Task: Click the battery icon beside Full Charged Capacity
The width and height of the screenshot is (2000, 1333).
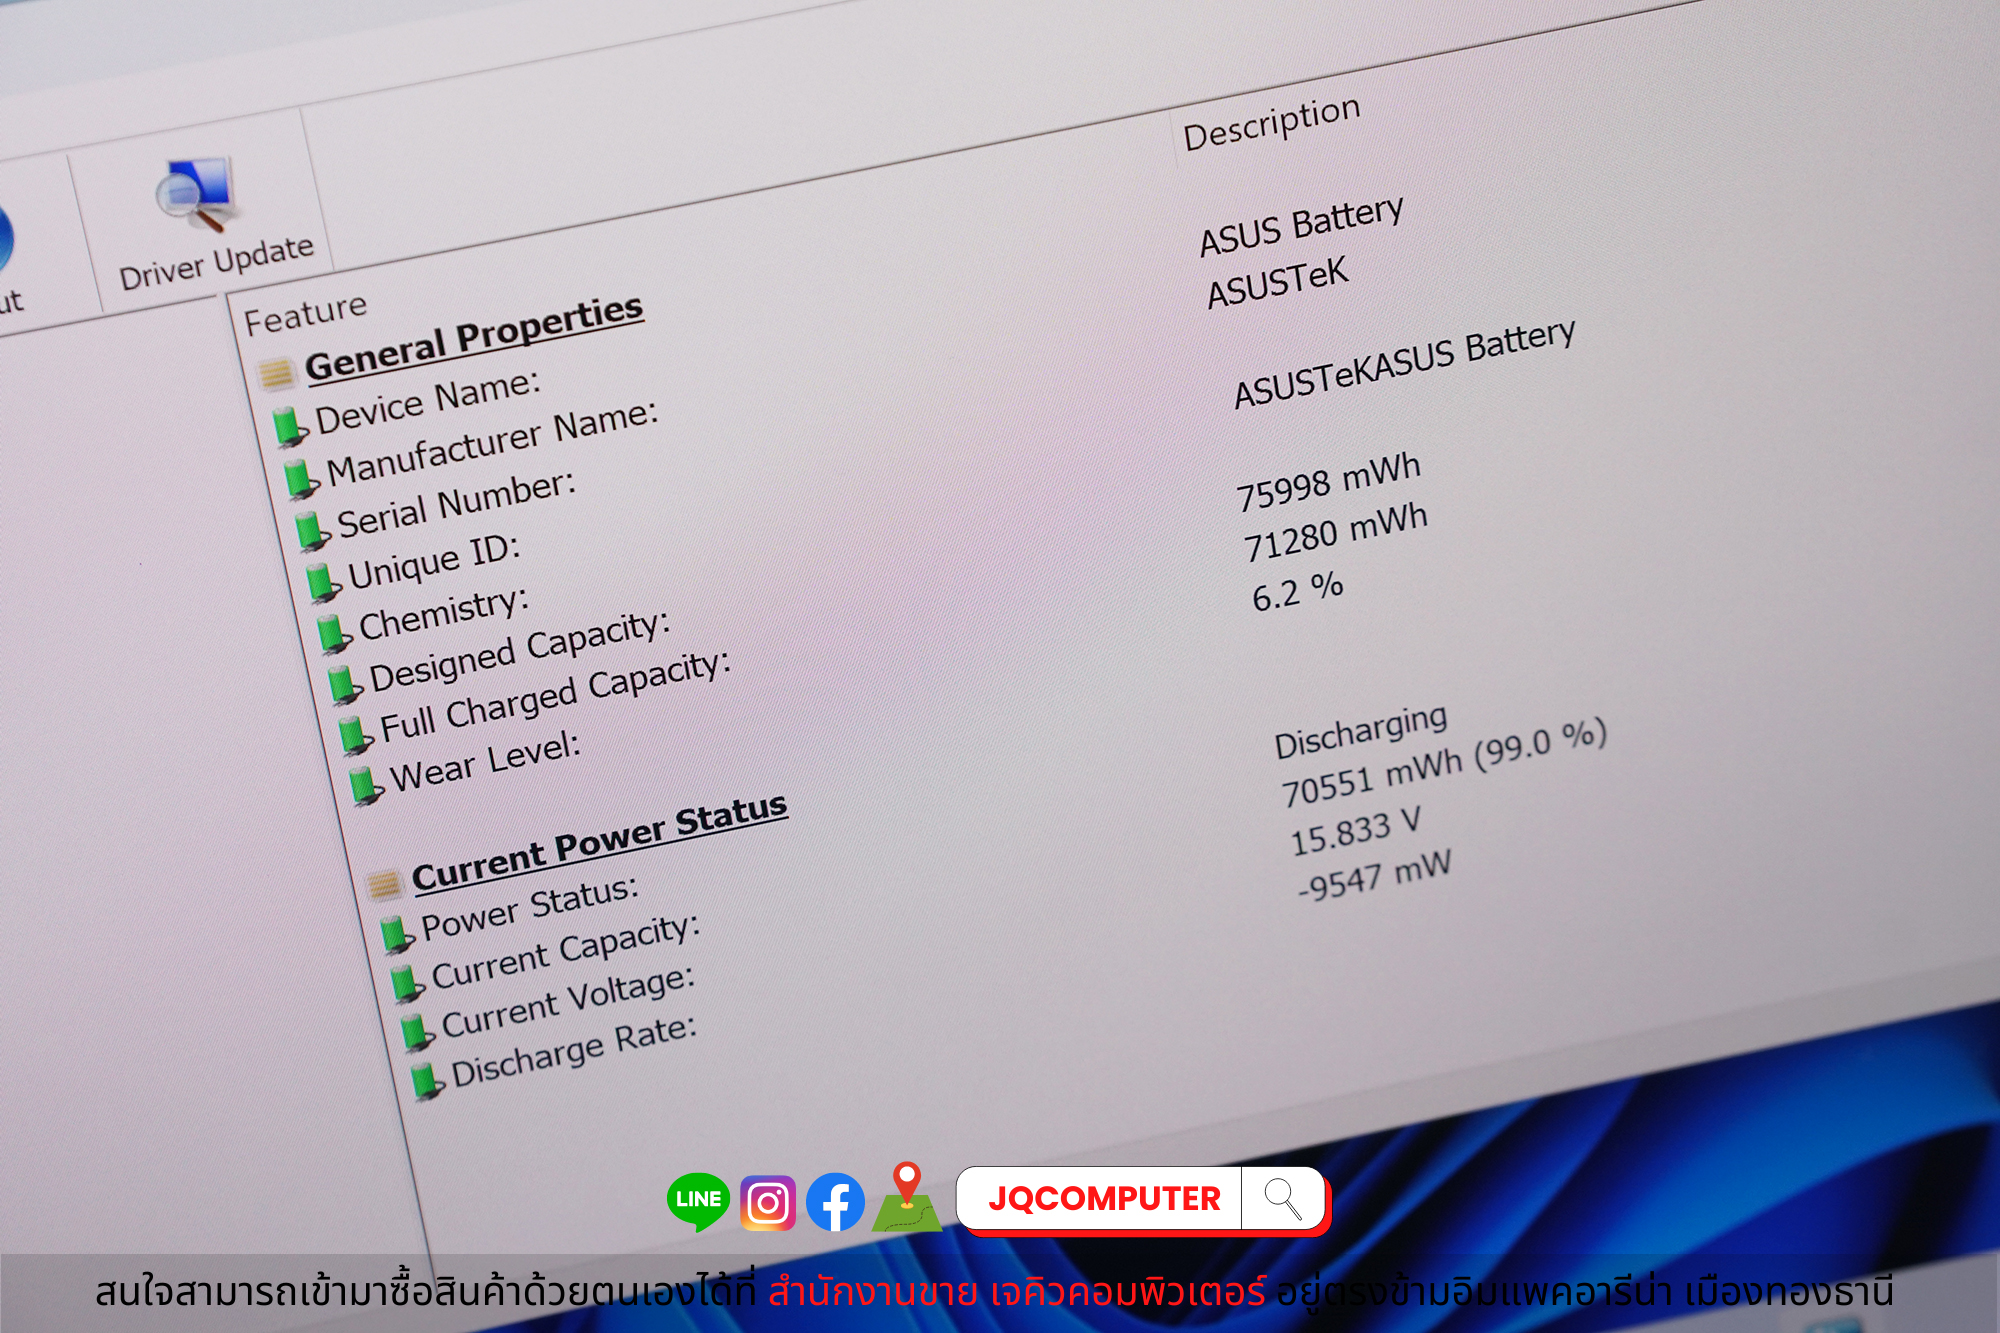Action: pos(356,736)
